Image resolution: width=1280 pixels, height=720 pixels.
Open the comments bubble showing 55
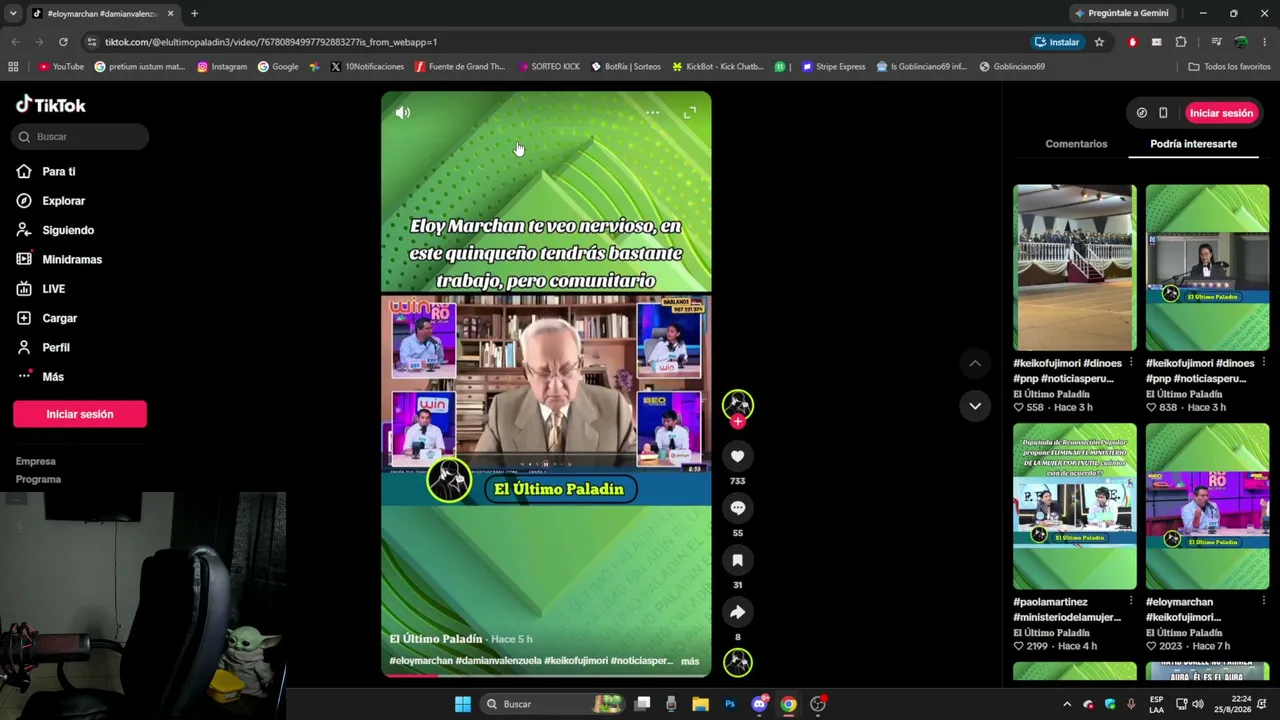pos(737,508)
